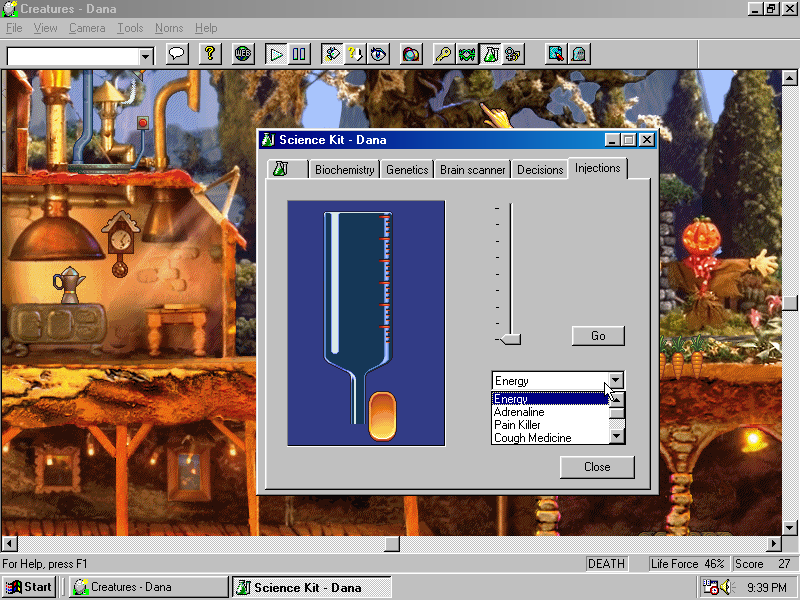Select Pain Killer in the chemical list

click(550, 425)
